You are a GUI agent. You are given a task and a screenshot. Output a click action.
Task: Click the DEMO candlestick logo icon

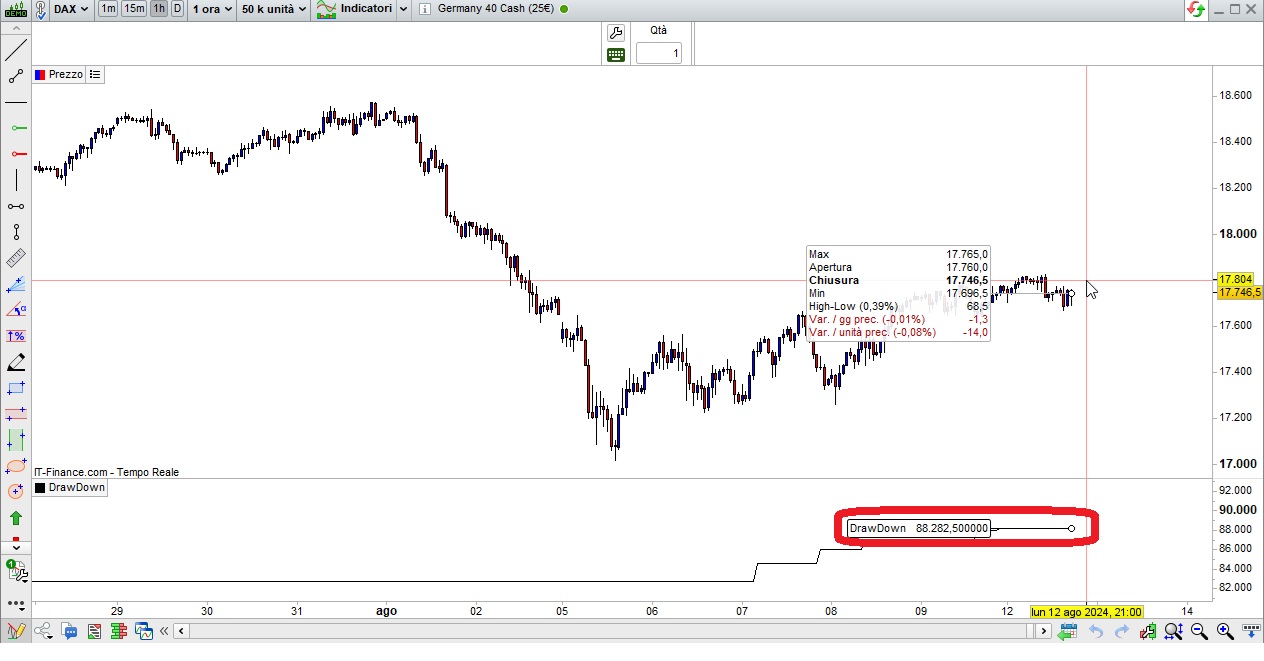16,9
